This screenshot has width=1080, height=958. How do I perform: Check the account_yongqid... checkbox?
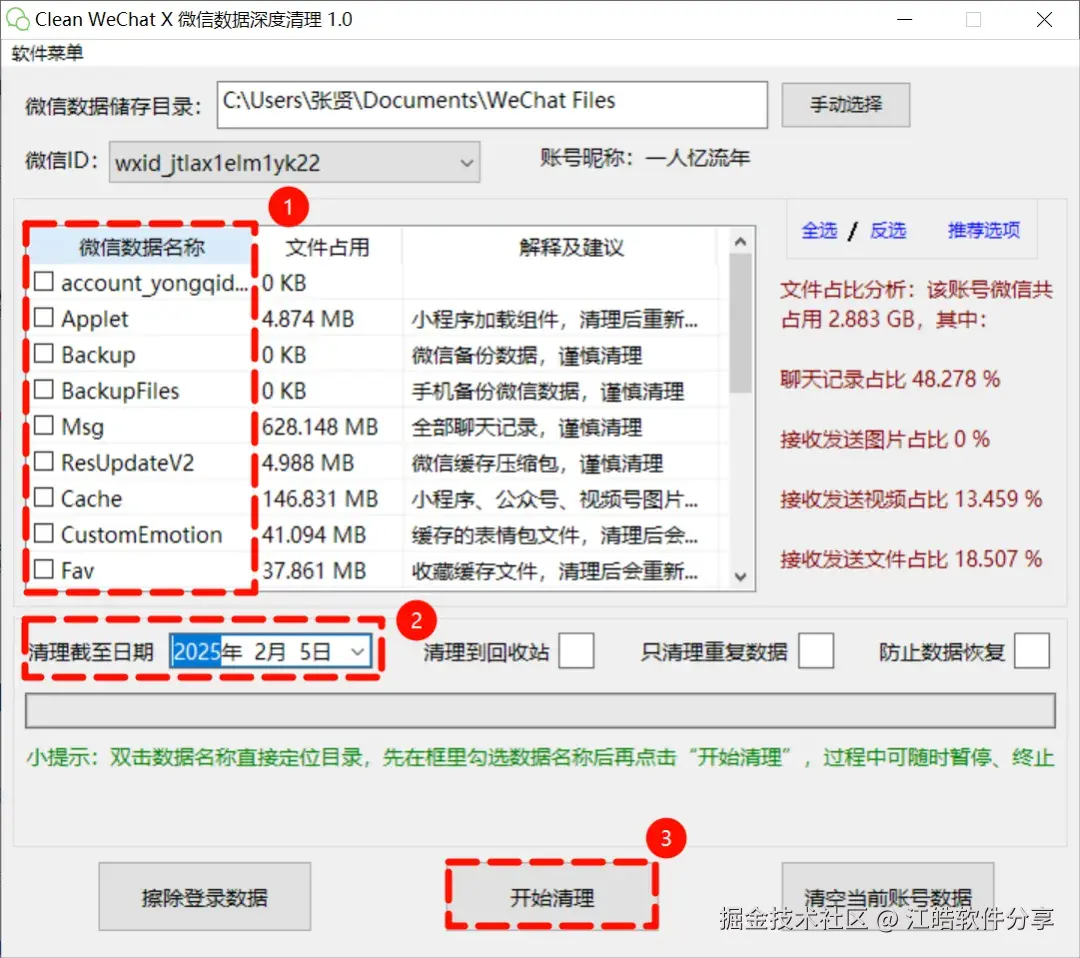44,281
